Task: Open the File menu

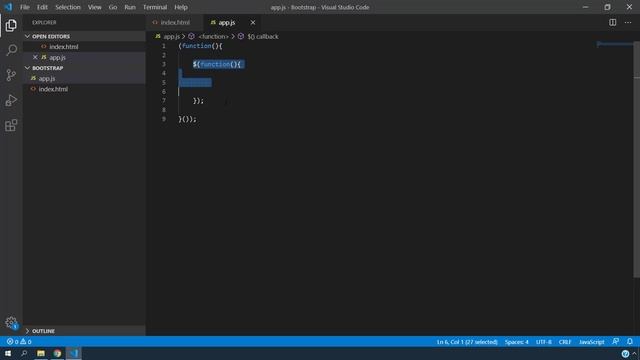Action: [x=24, y=7]
